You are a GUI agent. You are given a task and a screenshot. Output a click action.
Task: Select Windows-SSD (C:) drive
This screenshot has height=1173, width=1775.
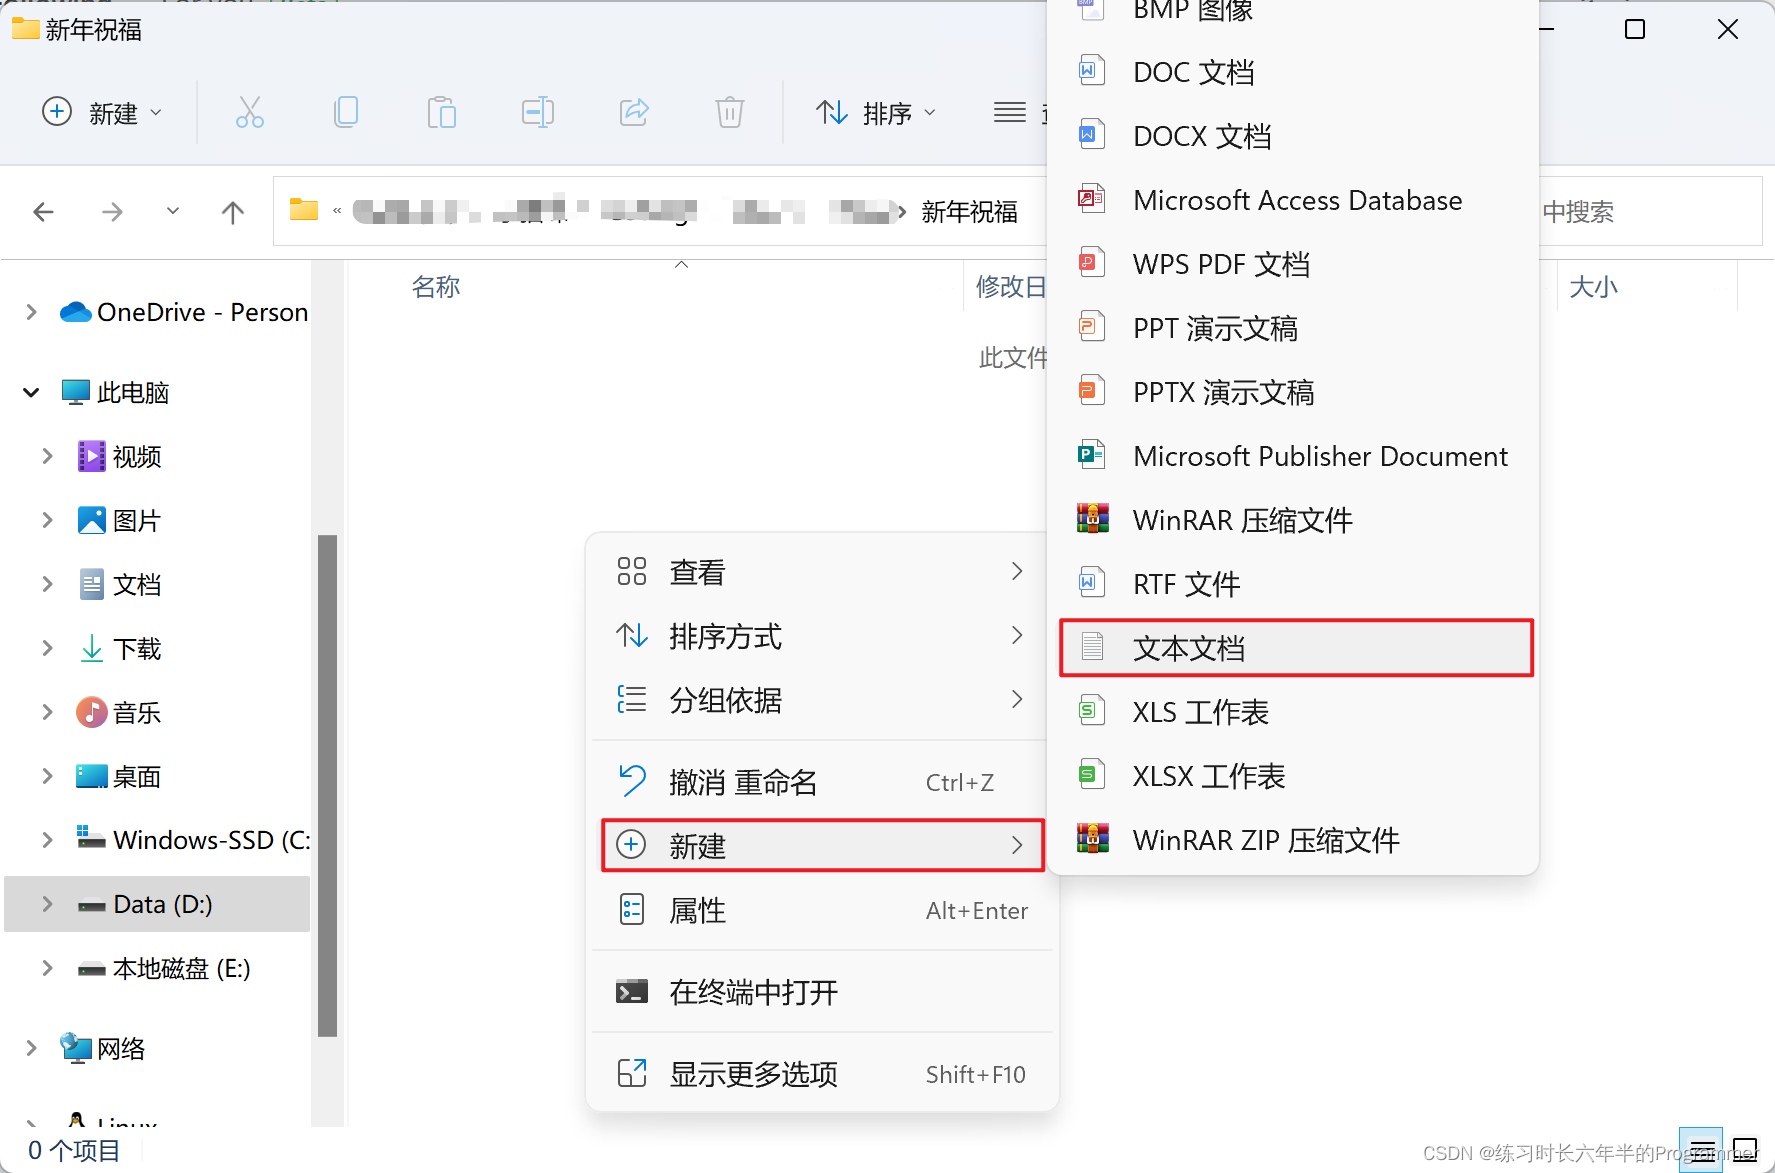point(193,840)
